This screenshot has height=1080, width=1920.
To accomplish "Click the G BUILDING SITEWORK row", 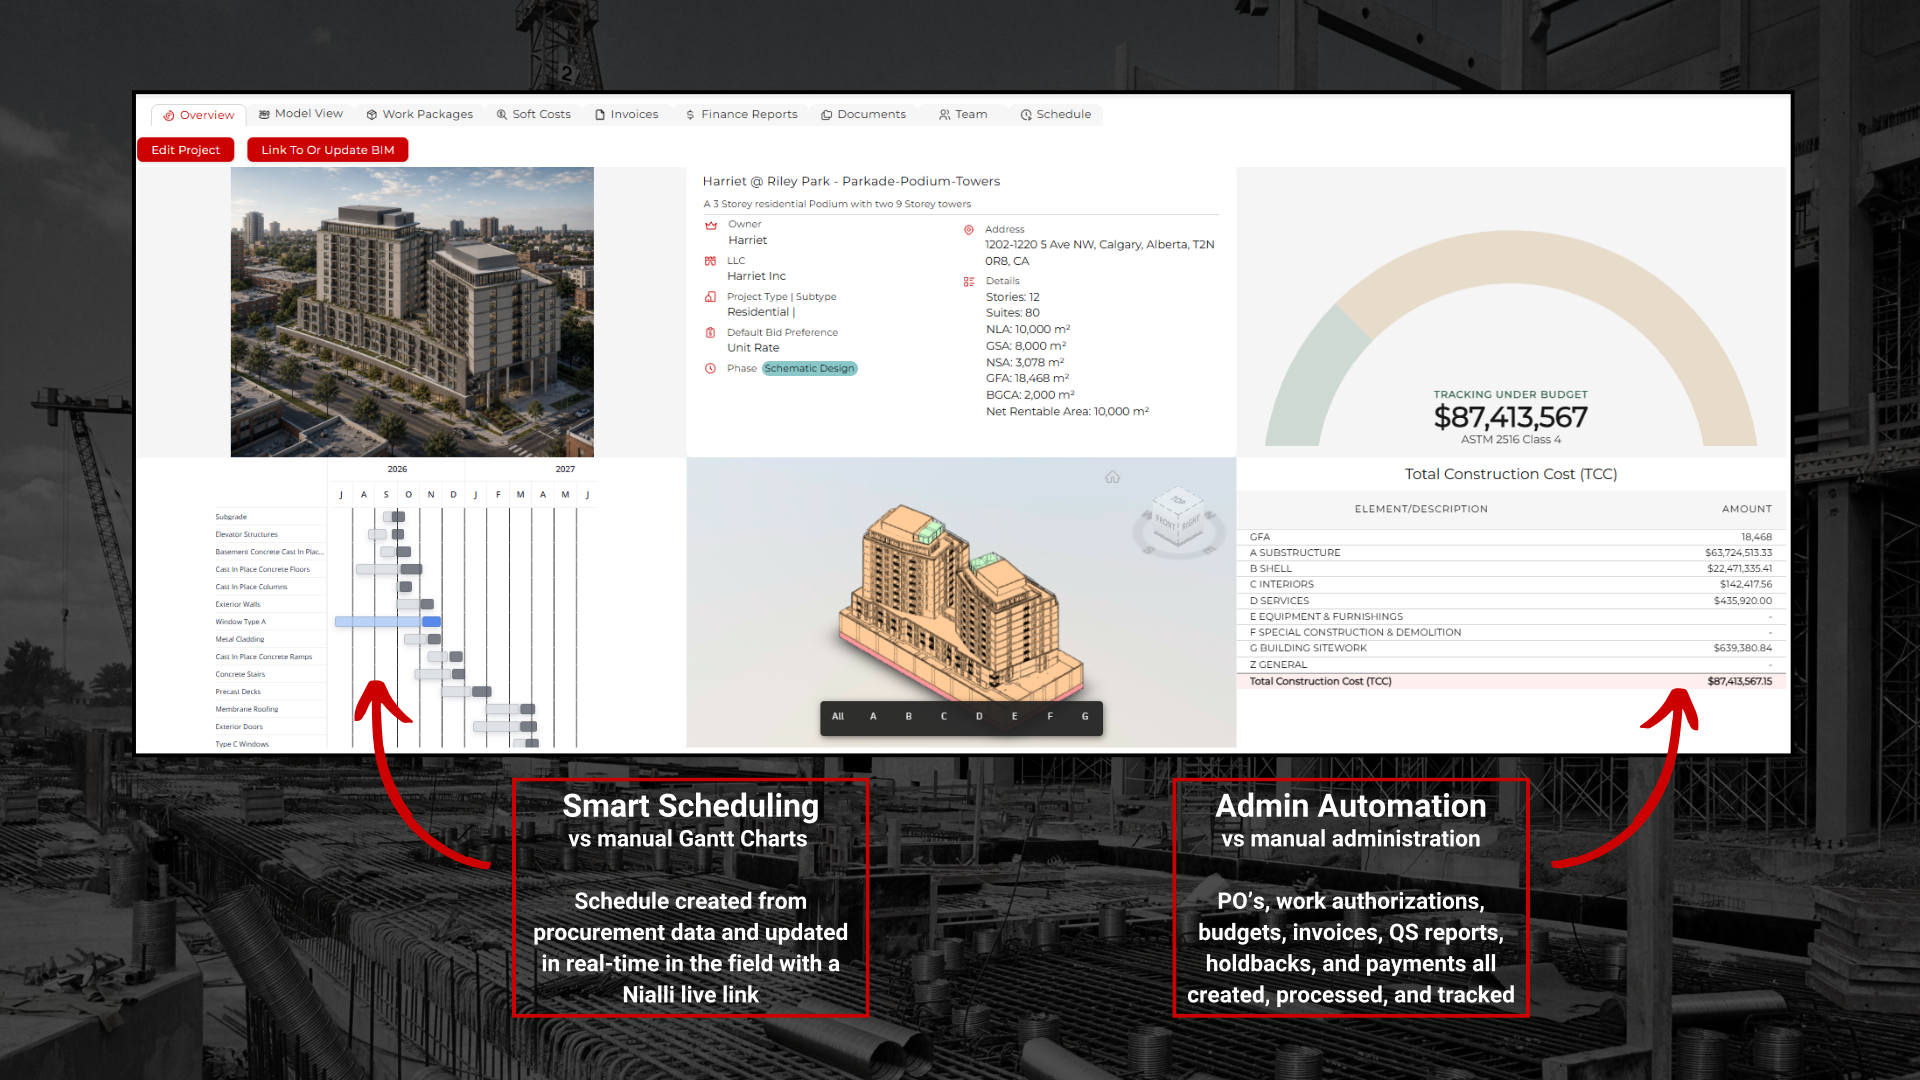I will [x=1510, y=648].
